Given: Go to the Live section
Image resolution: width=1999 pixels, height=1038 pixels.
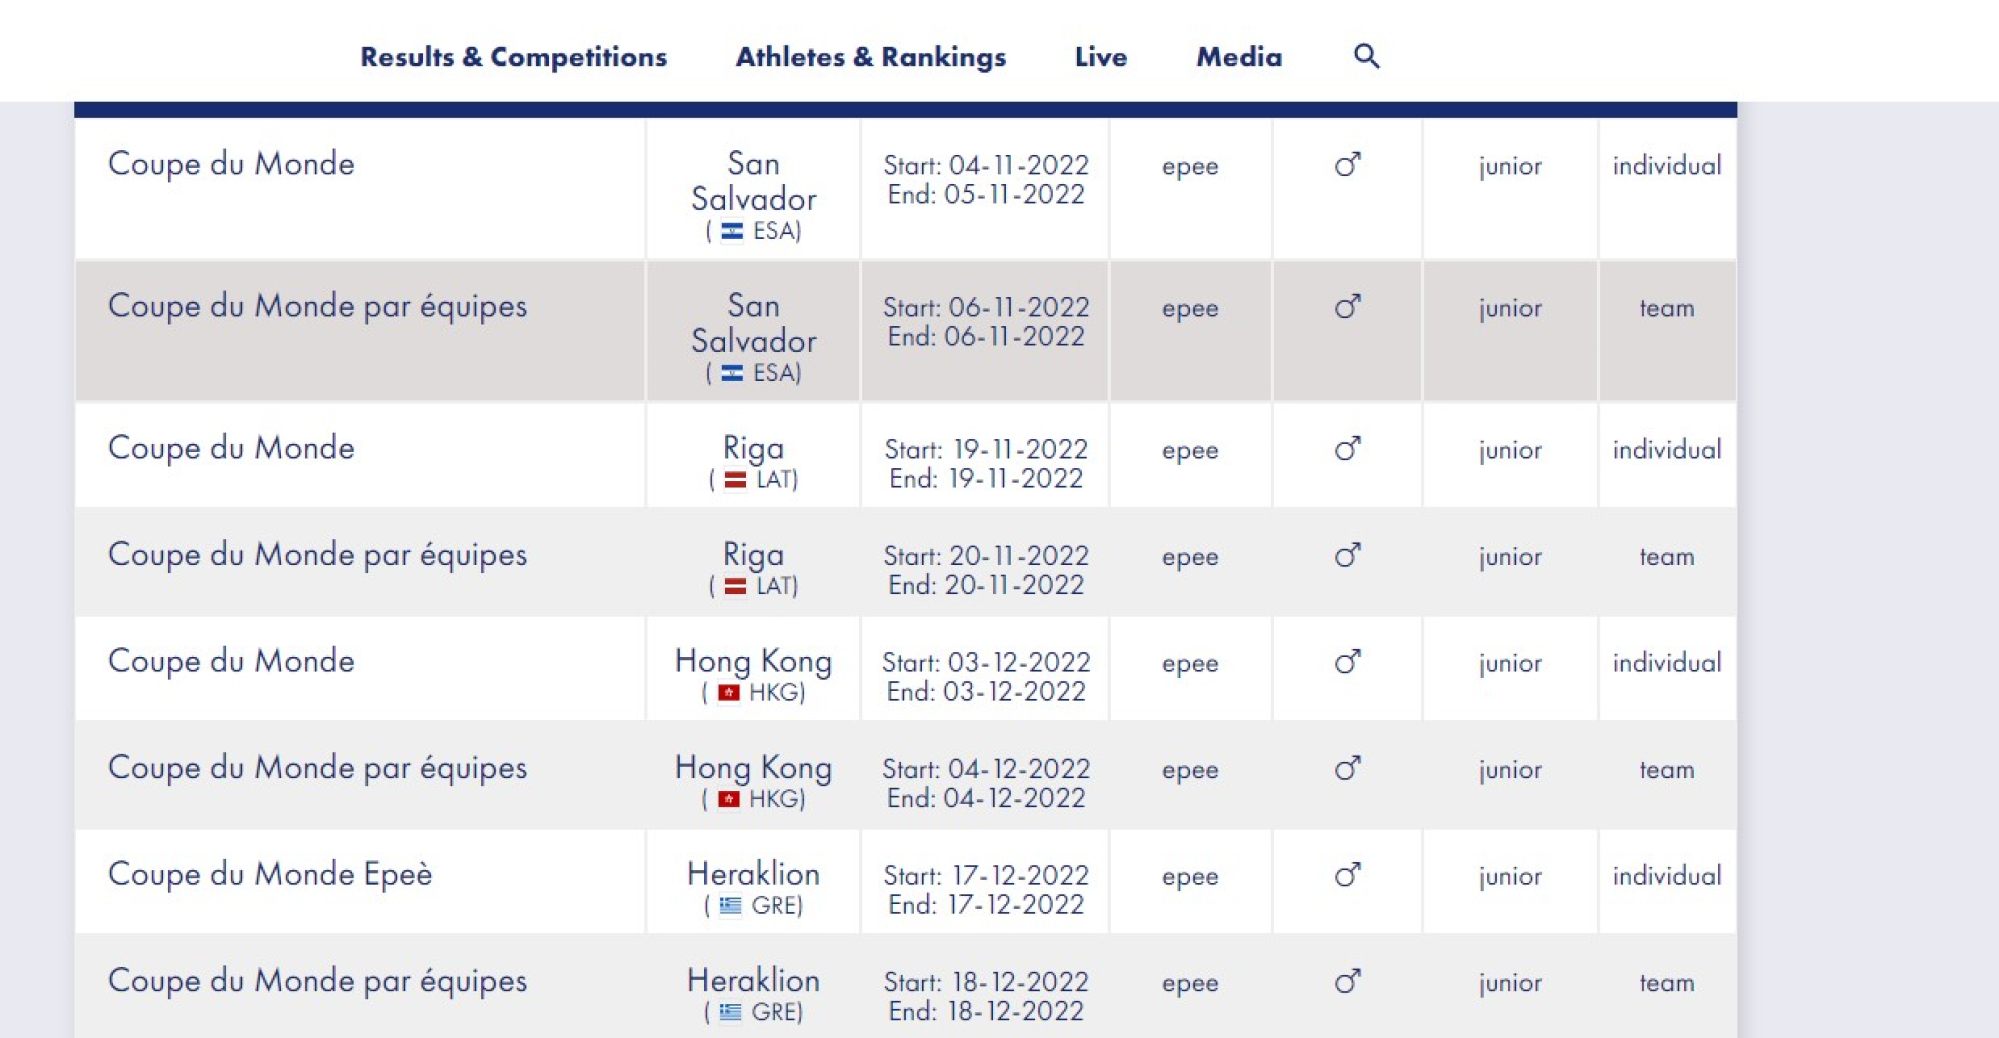Looking at the screenshot, I should 1101,57.
